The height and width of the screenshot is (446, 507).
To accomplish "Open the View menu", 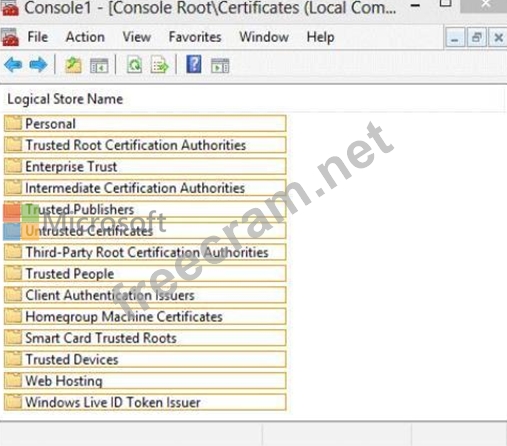I will pos(137,37).
